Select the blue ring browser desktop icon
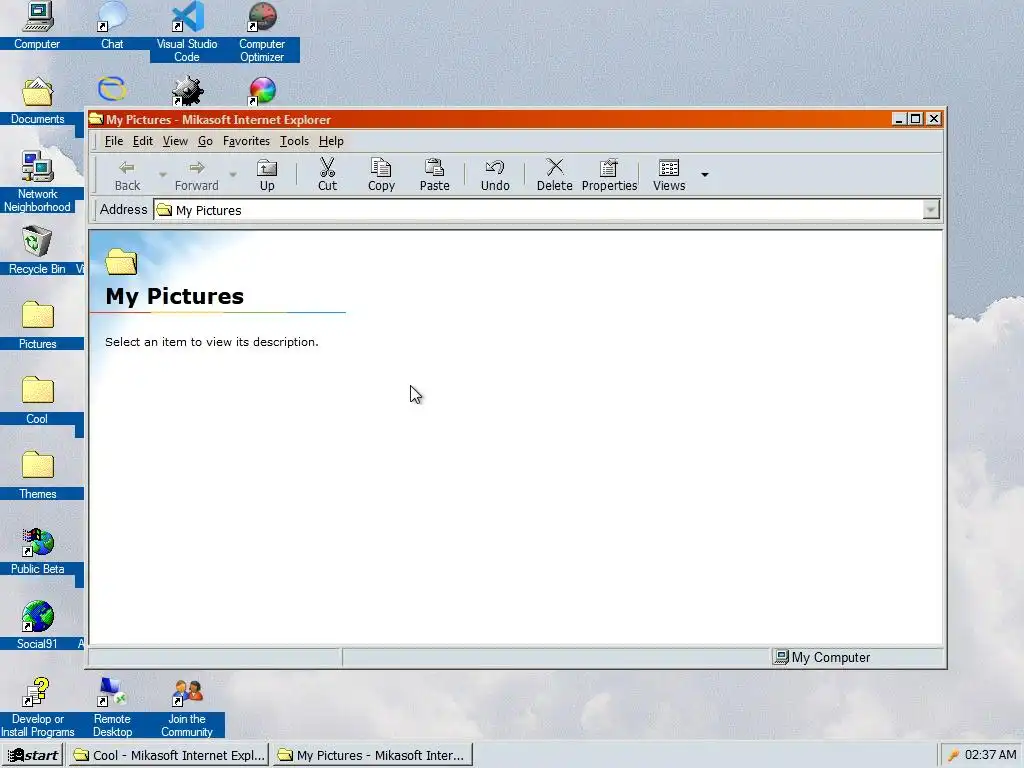 [112, 89]
